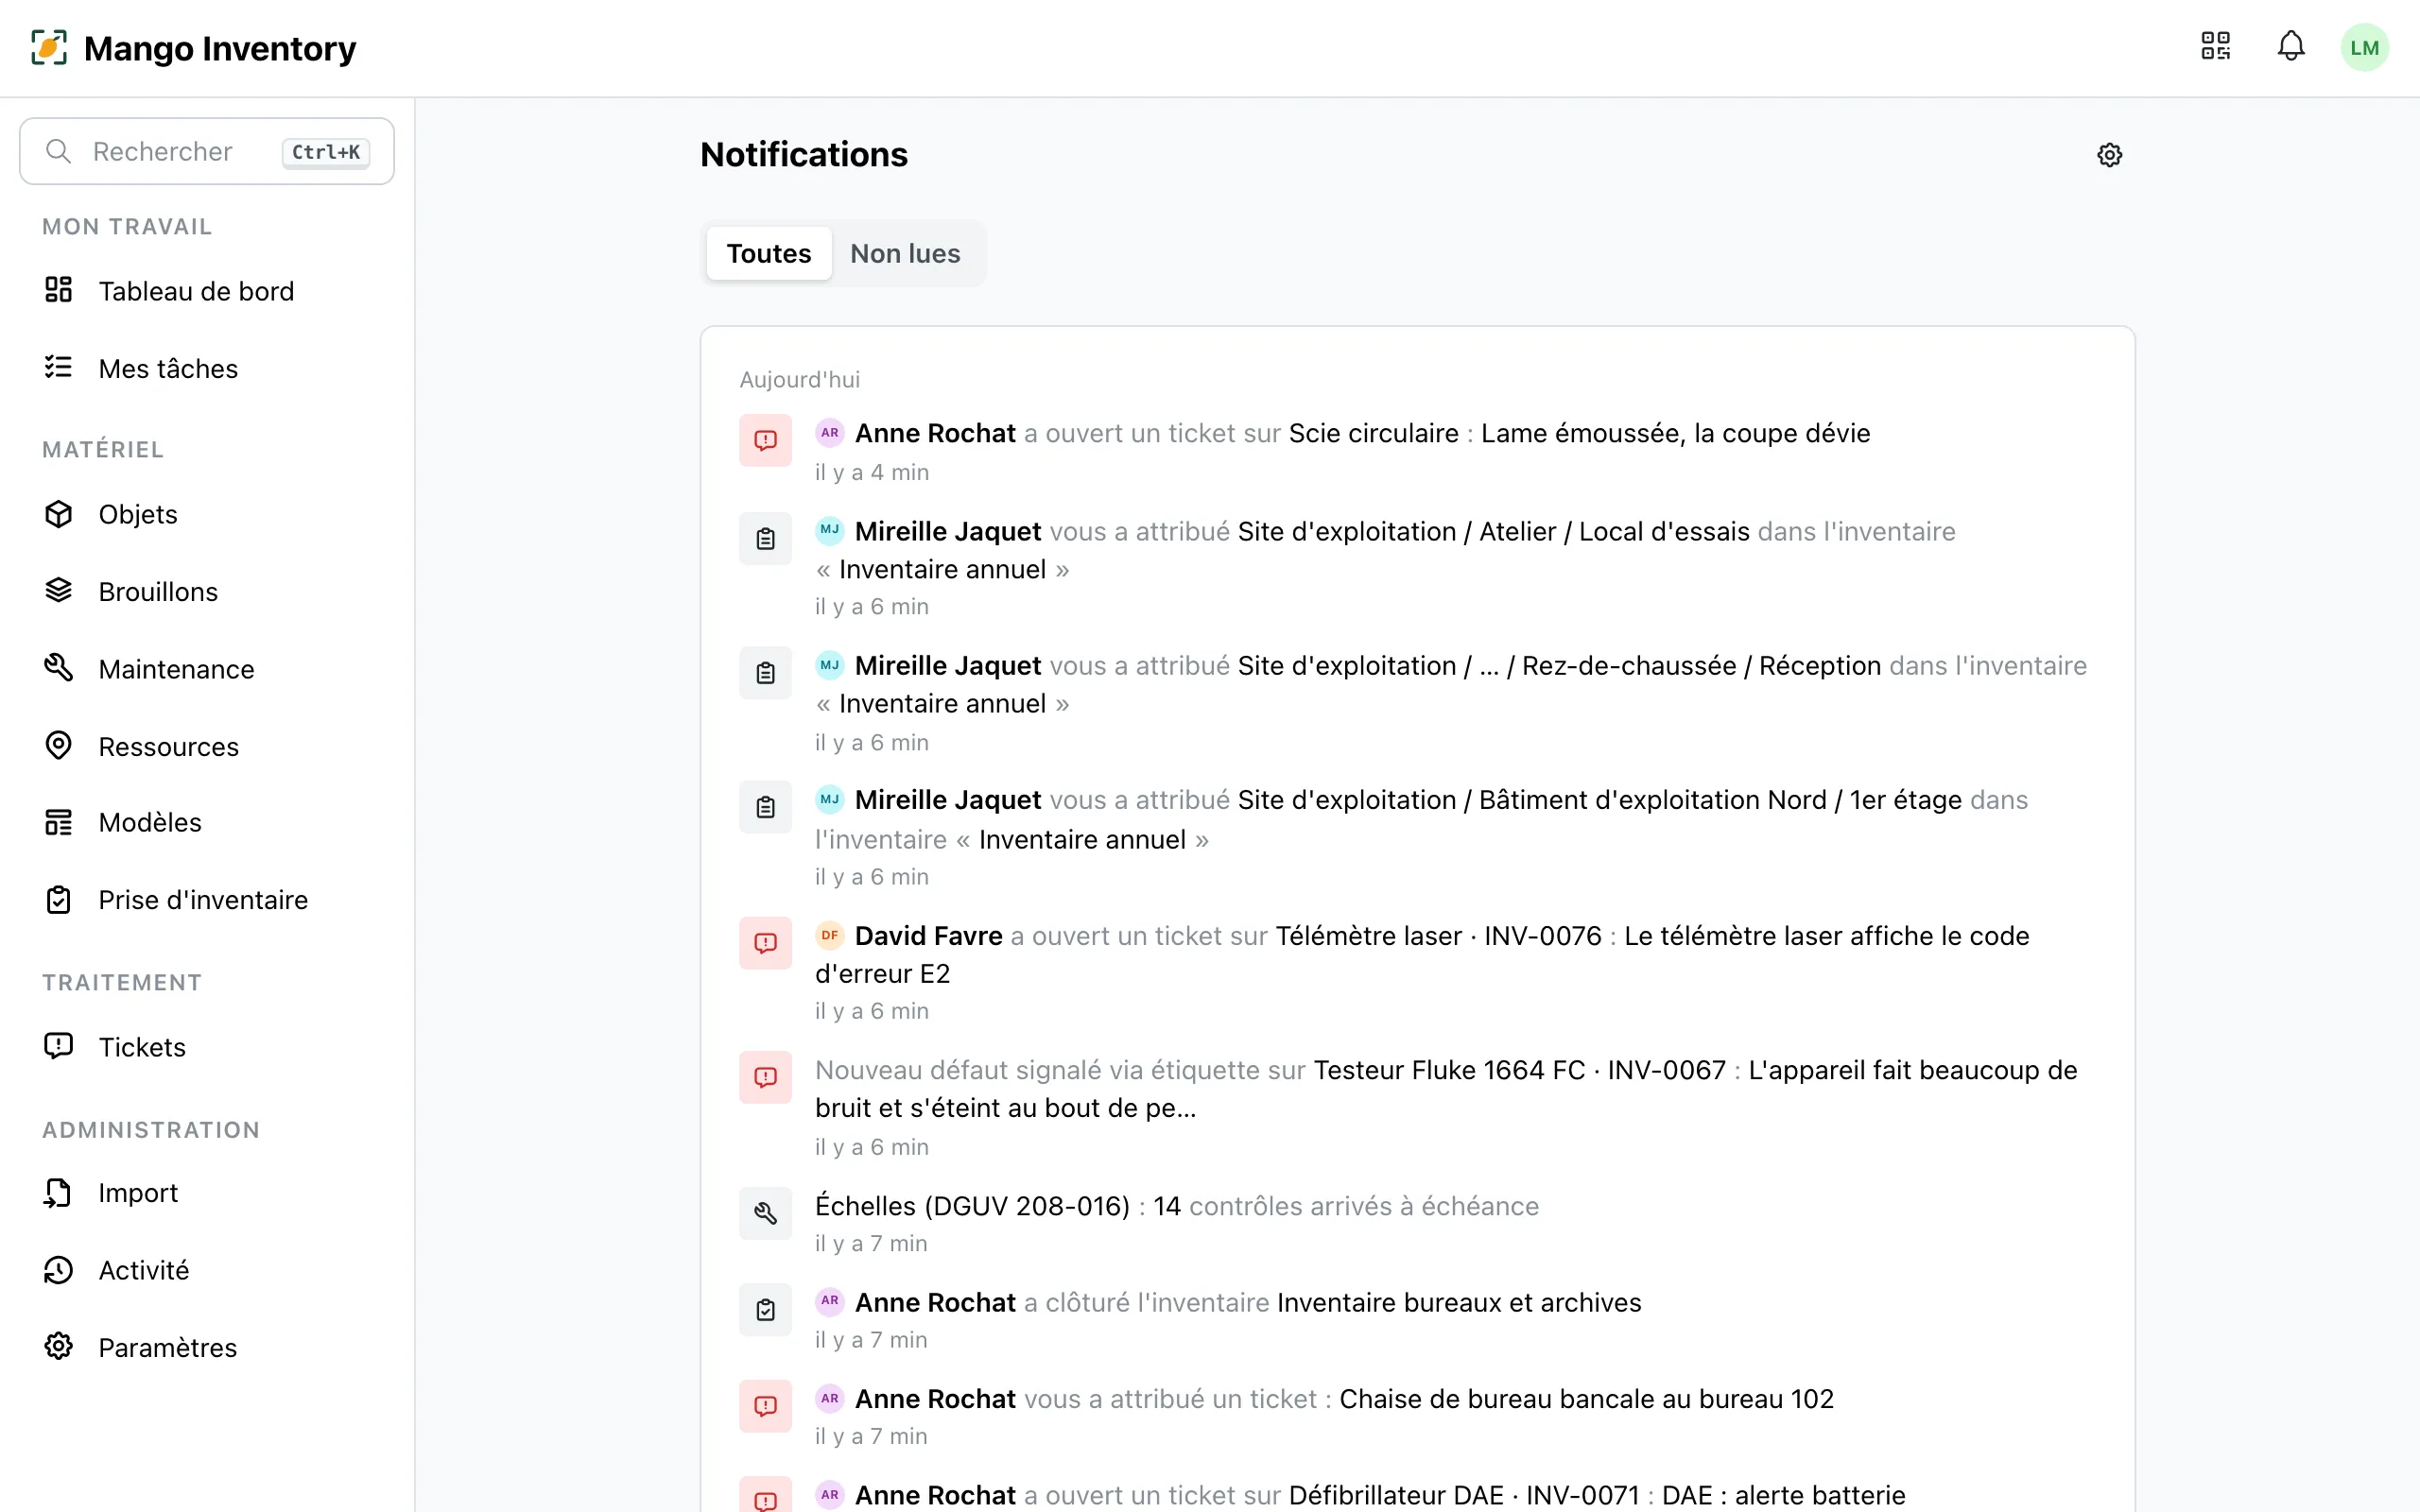Click the notification bell icon
The image size is (2420, 1512).
[x=2291, y=46]
